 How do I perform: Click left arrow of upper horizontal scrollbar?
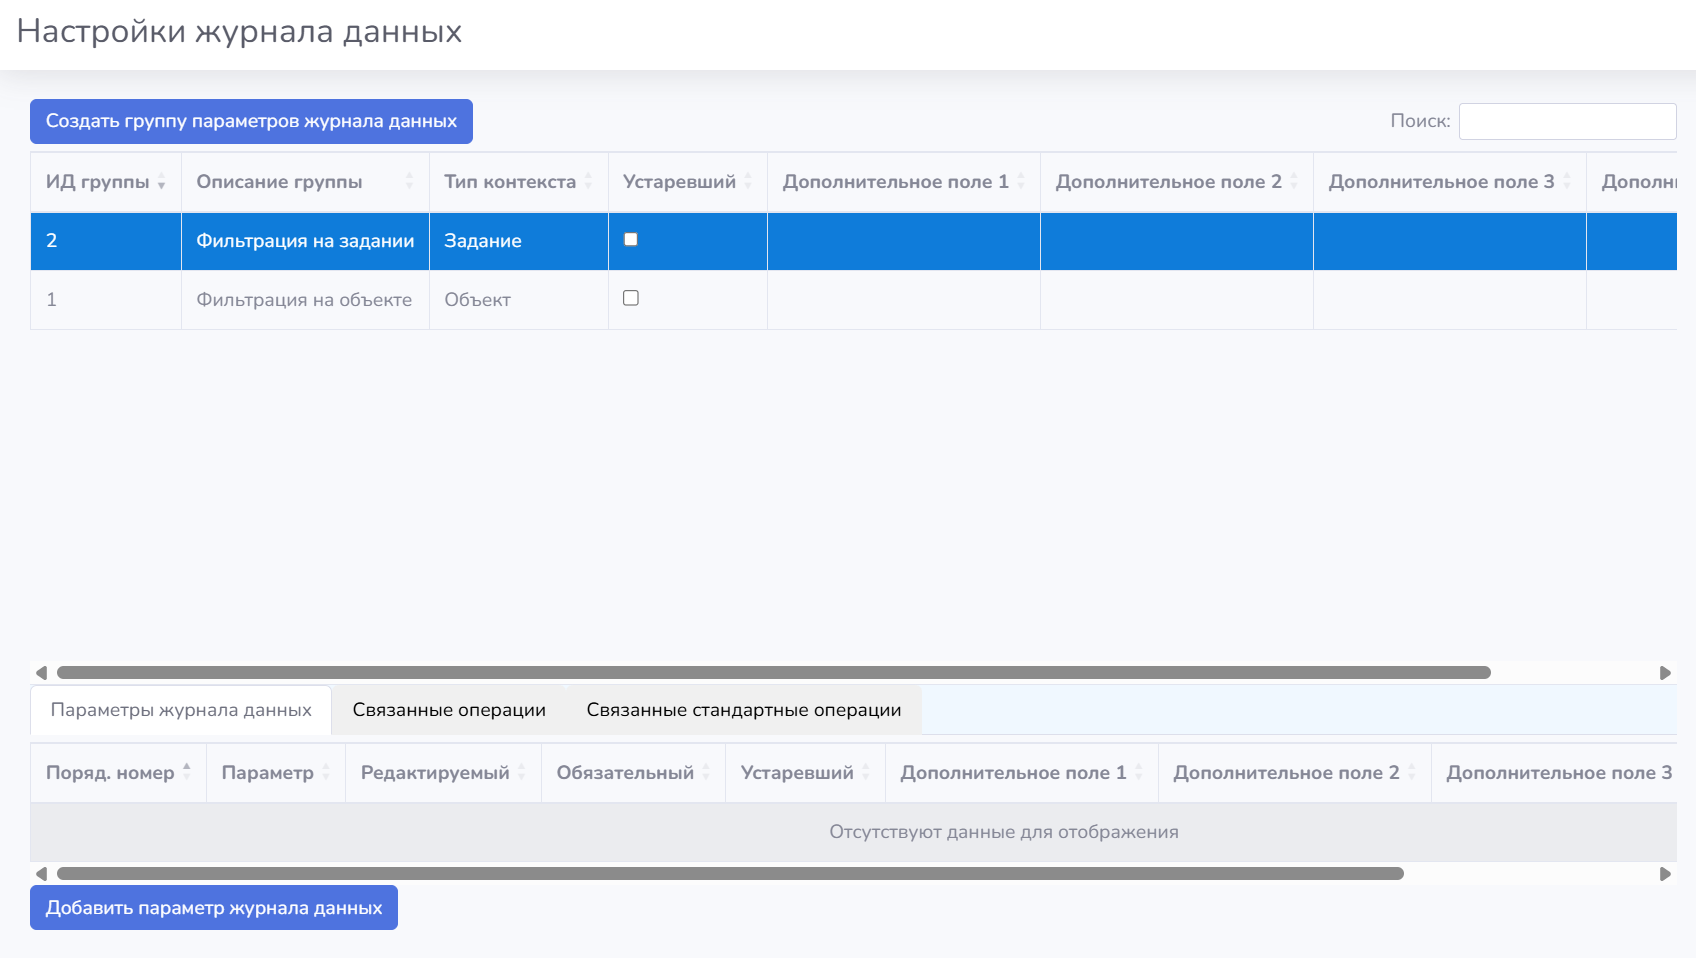[41, 673]
